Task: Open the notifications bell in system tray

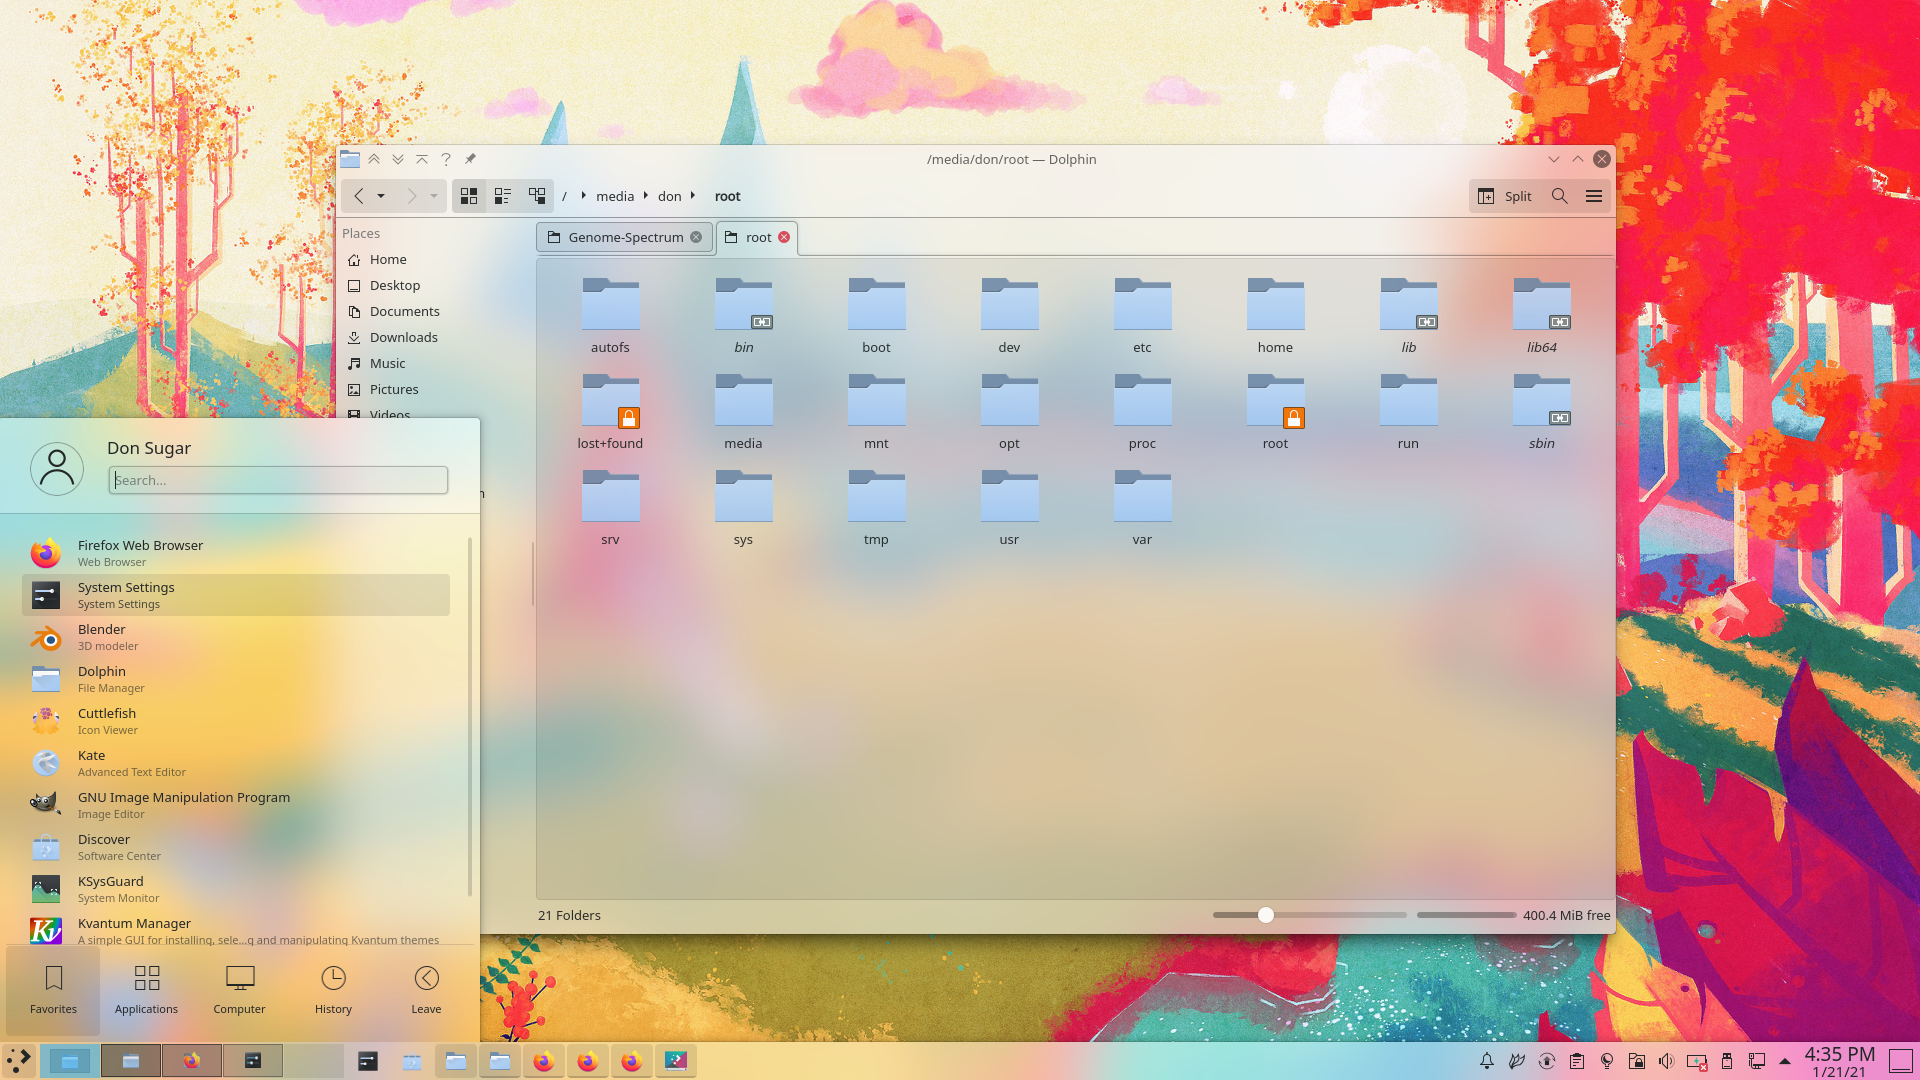Action: click(1487, 1061)
